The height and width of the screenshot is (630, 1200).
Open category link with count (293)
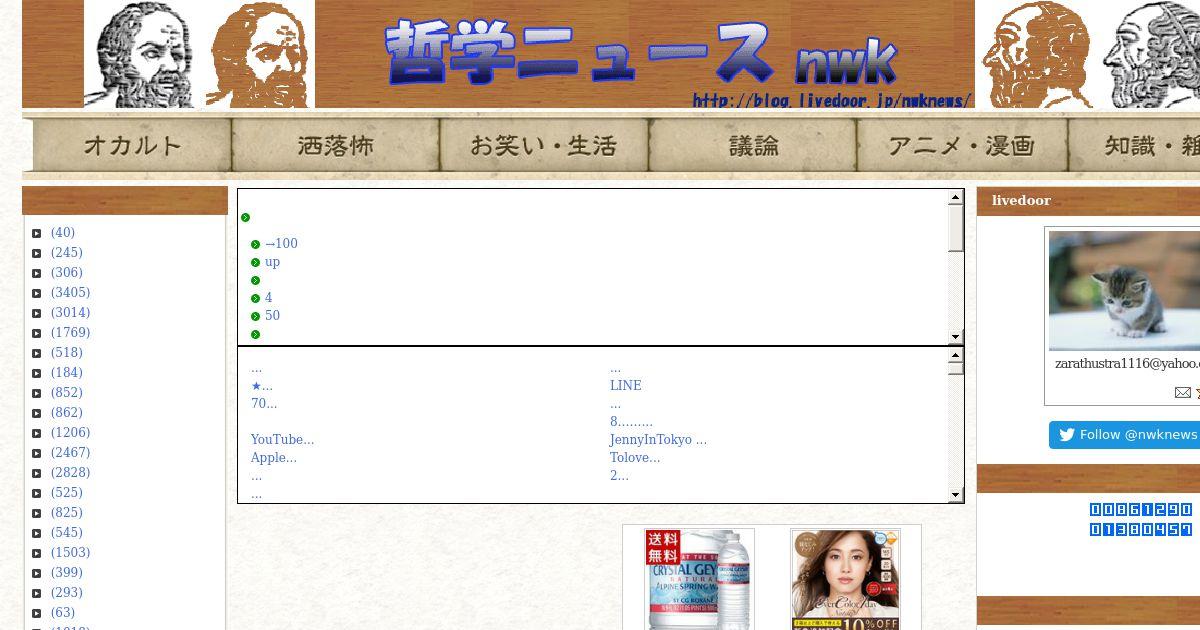click(67, 593)
